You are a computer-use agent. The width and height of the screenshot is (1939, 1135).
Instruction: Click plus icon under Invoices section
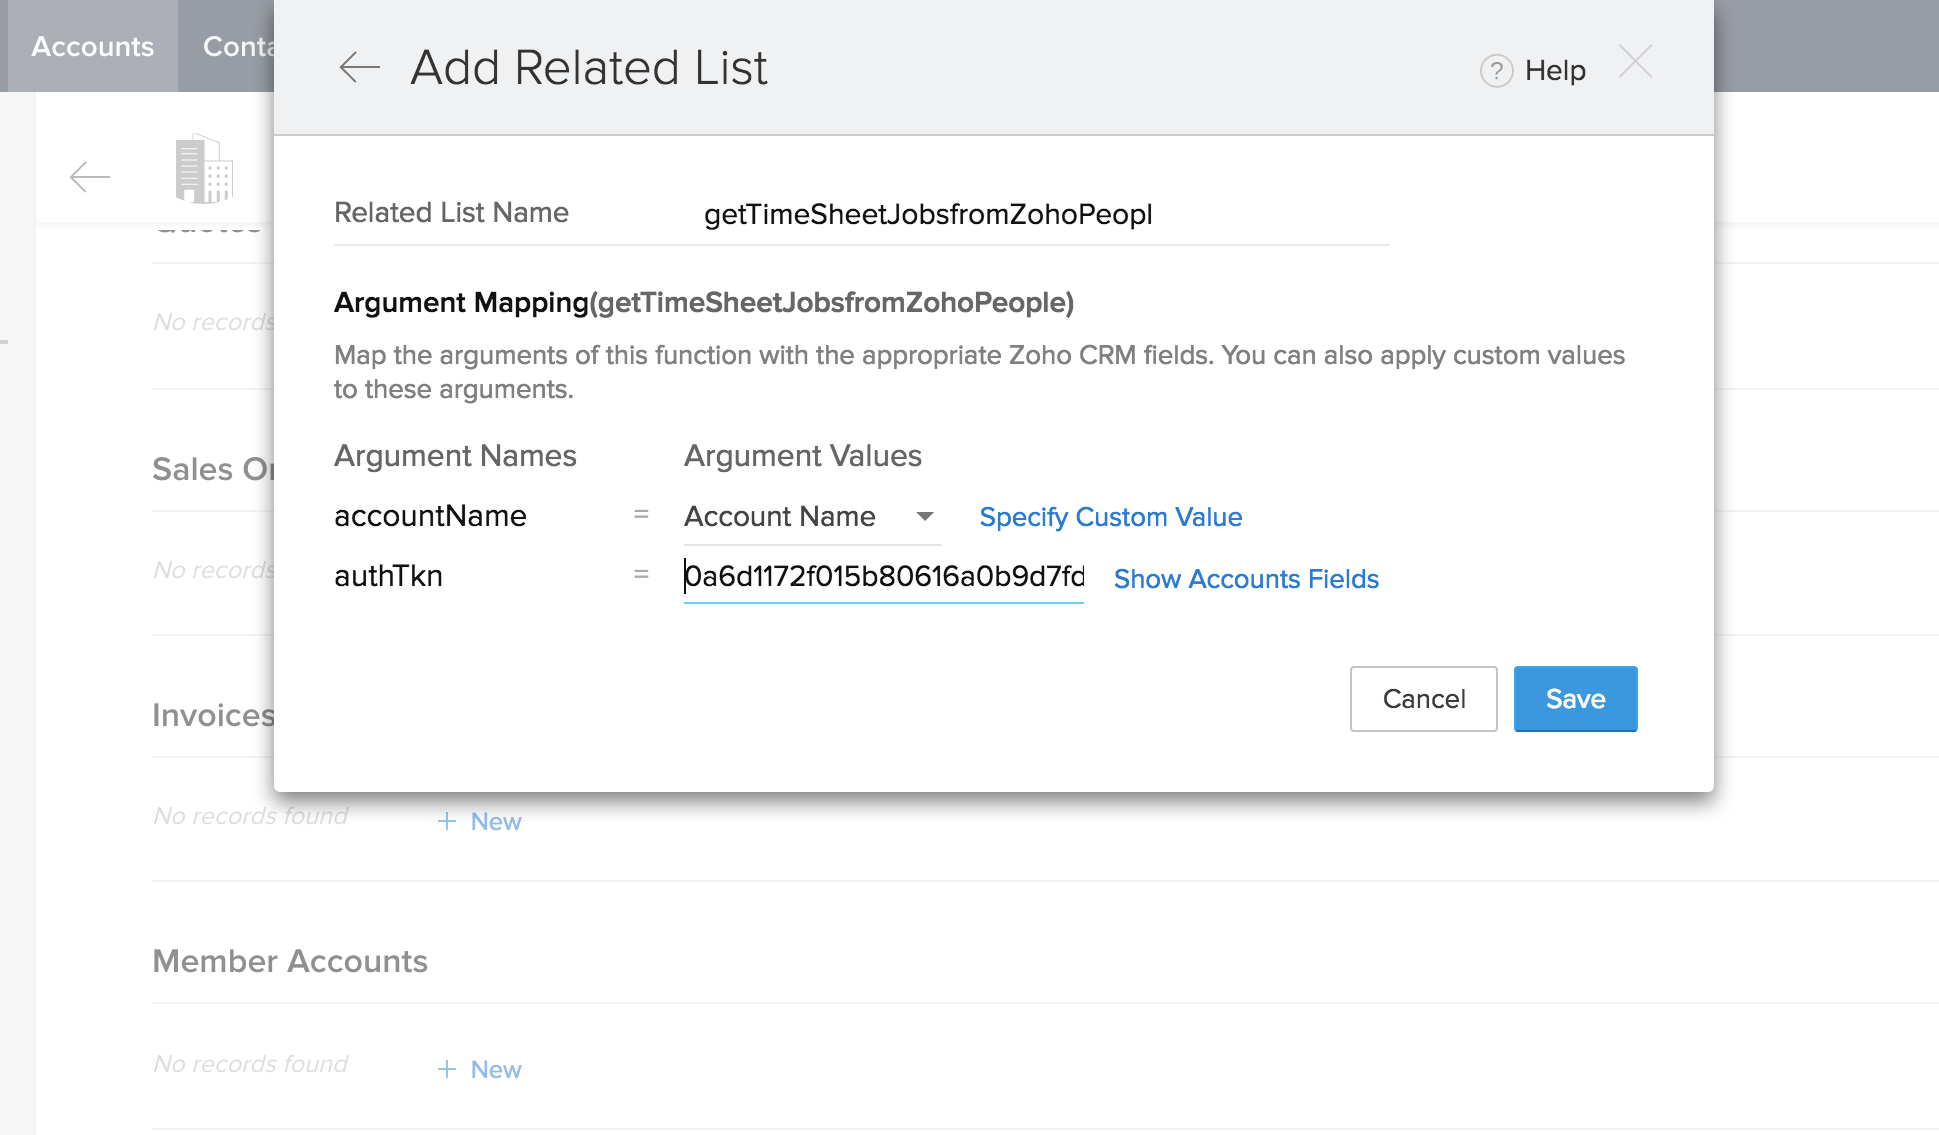tap(447, 821)
